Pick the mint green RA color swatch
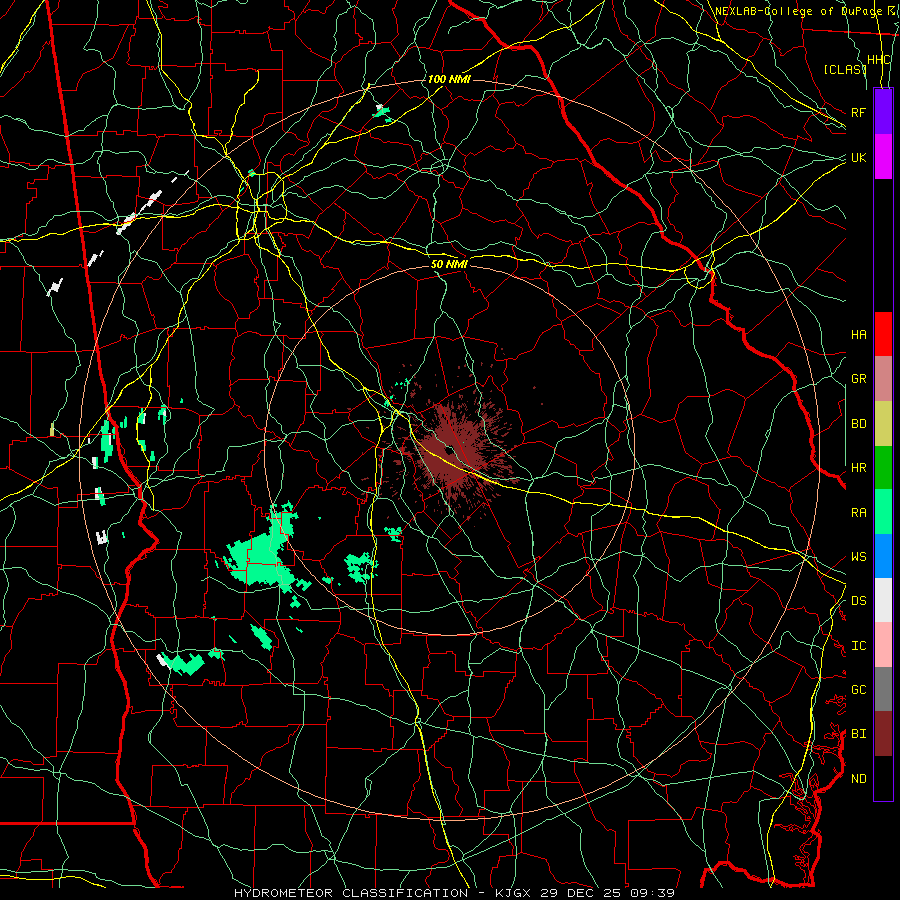Image resolution: width=900 pixels, height=900 pixels. click(883, 512)
